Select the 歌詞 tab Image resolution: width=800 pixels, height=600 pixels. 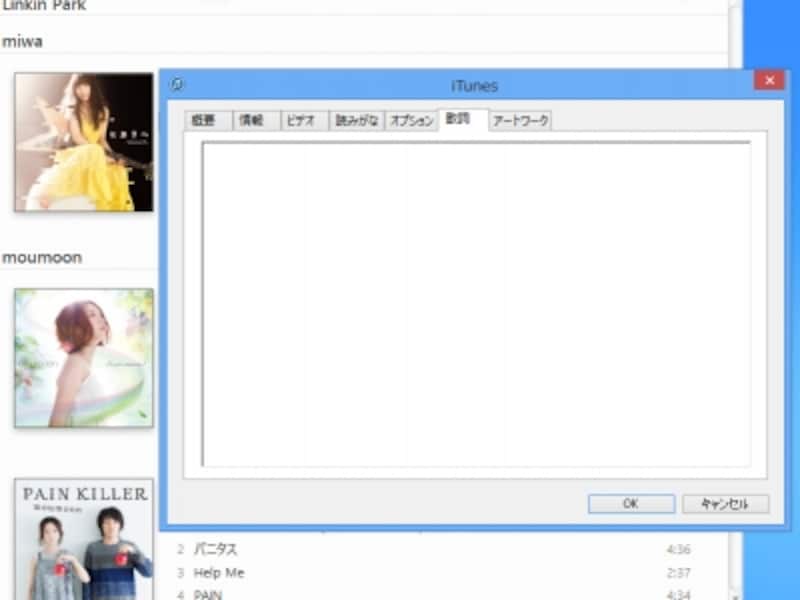463,119
